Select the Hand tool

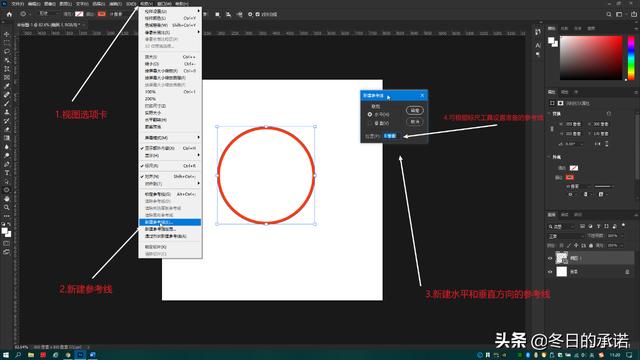pos(7,199)
